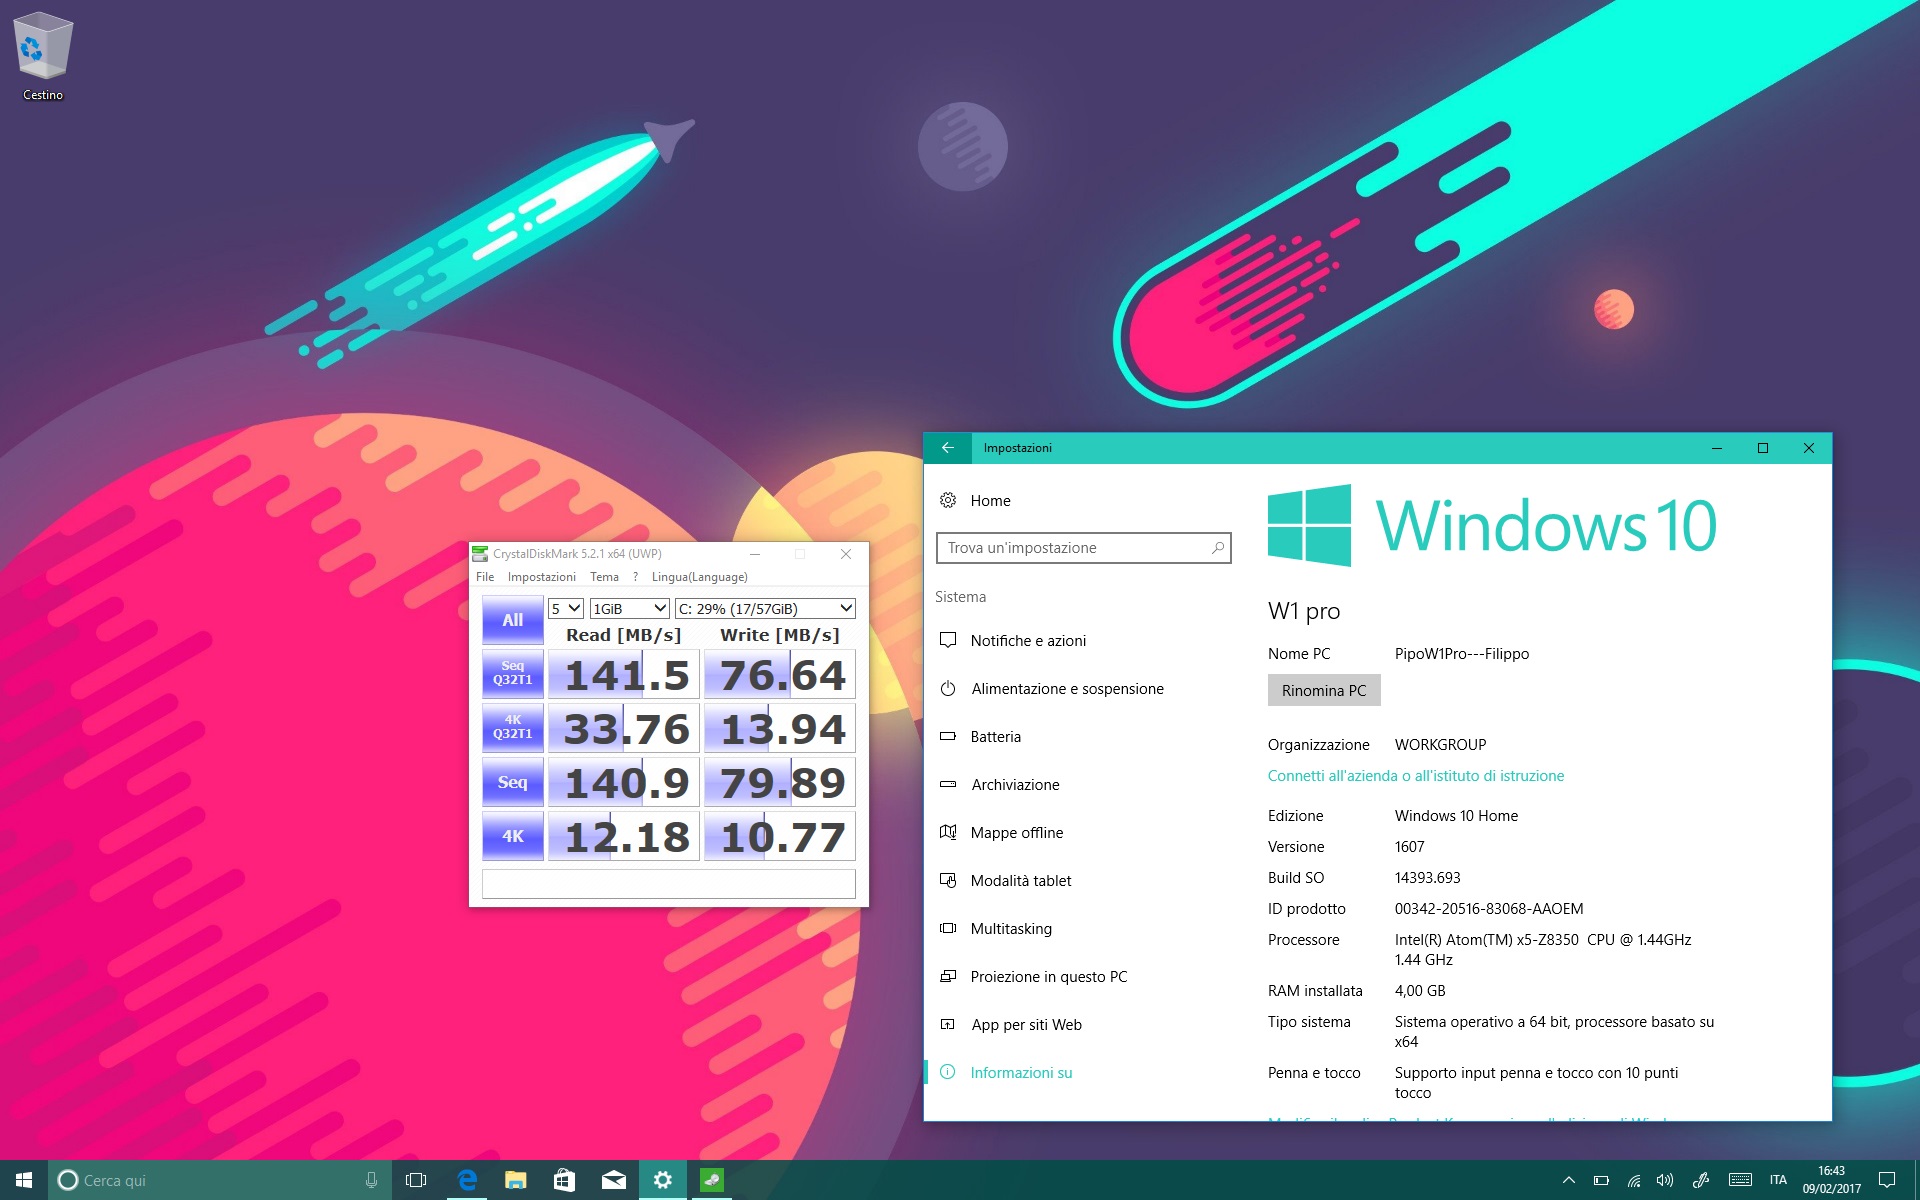This screenshot has width=1920, height=1200.
Task: Click the Wi-Fi network tray icon
Action: point(1634,1180)
